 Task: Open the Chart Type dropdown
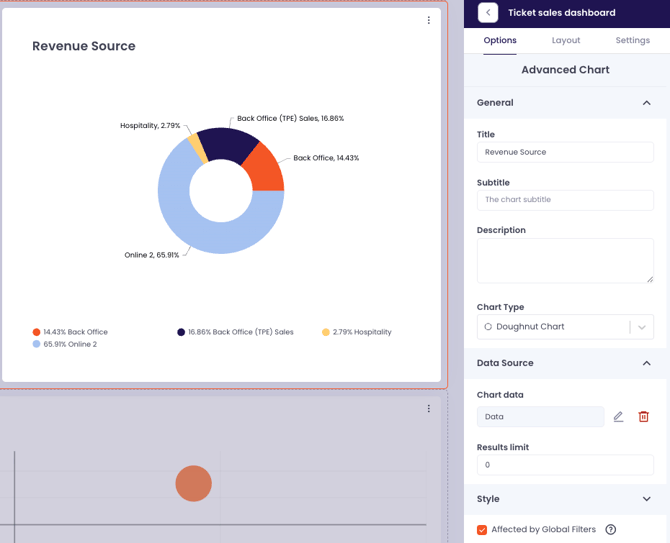pos(565,327)
